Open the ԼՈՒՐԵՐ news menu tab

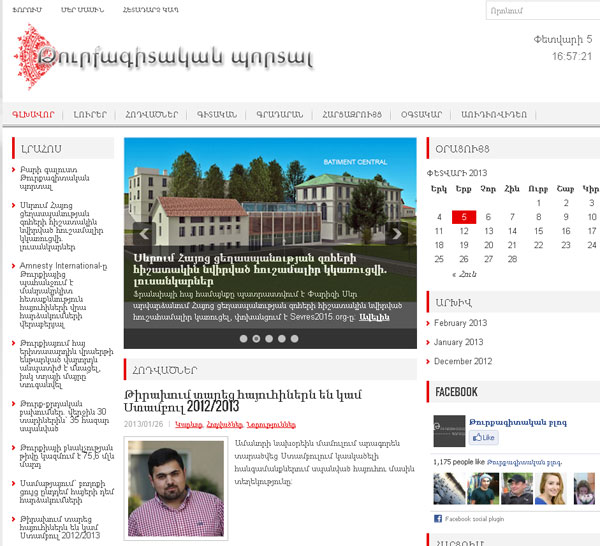point(89,114)
